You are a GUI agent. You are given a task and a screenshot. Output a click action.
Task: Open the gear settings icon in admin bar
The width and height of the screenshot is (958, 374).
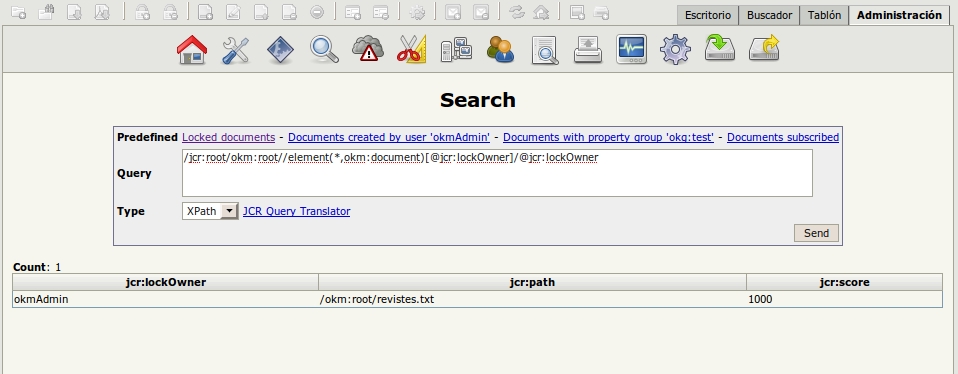point(675,50)
